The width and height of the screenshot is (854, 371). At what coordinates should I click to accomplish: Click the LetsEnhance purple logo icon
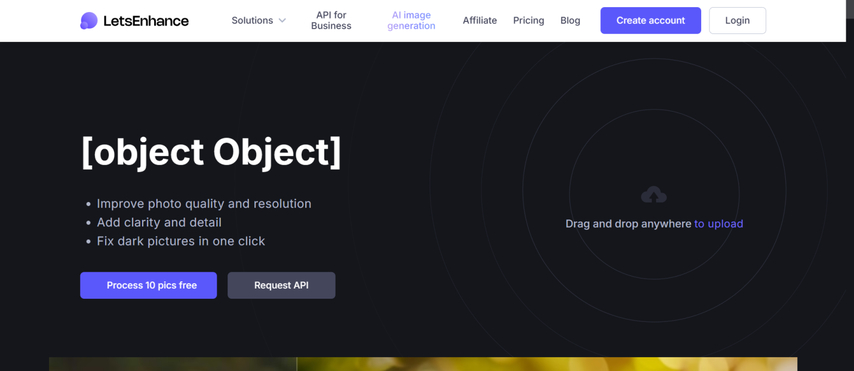tap(88, 21)
